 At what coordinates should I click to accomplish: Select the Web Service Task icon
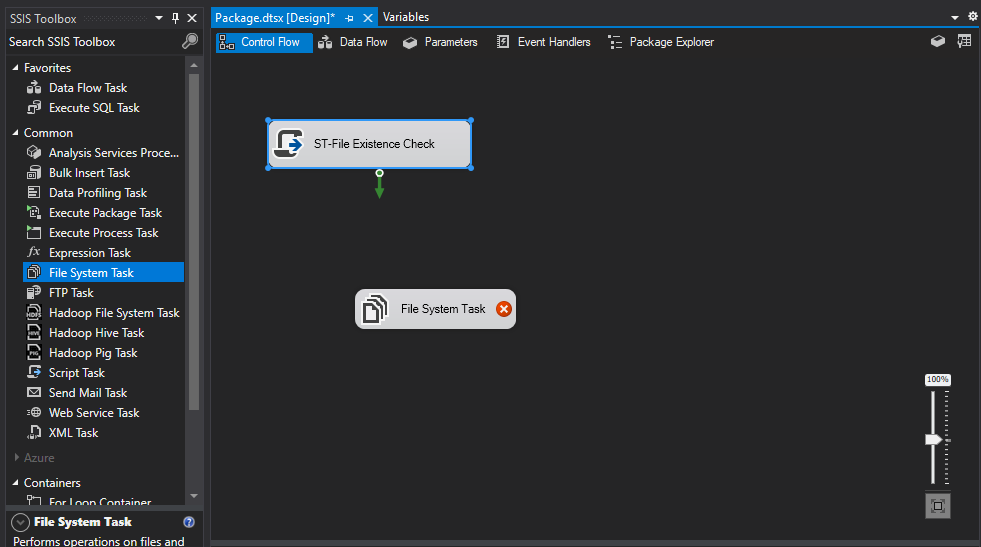[34, 412]
